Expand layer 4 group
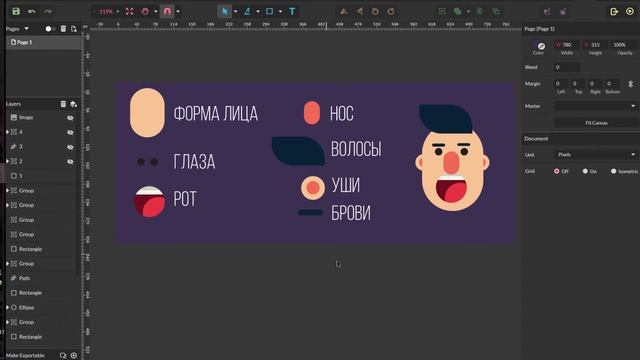The width and height of the screenshot is (640, 360). [x=8, y=132]
